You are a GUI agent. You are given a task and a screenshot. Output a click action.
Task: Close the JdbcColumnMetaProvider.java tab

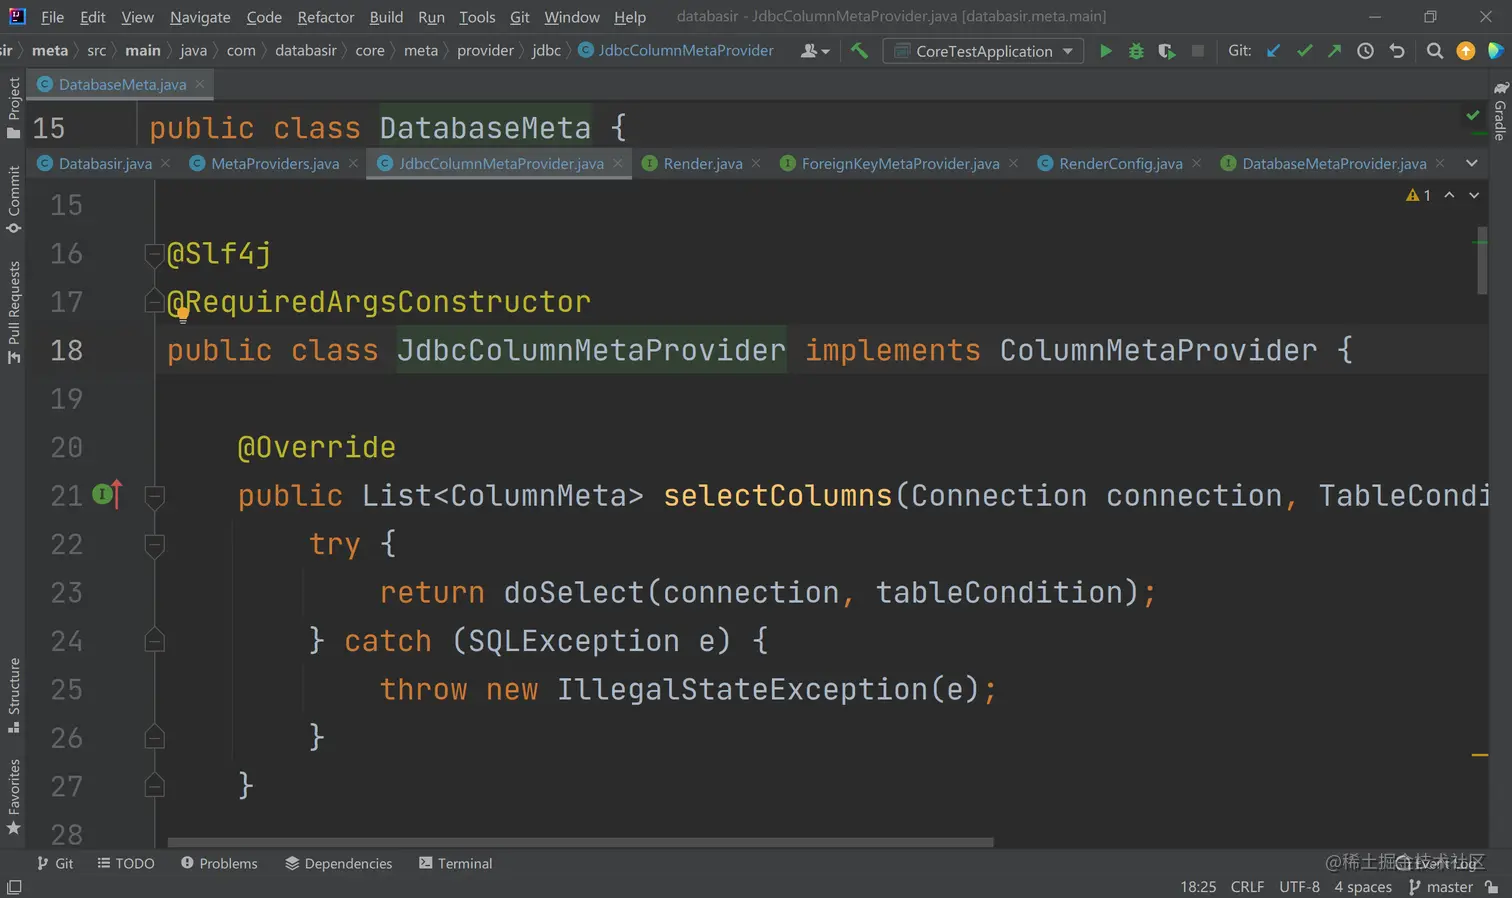click(x=618, y=163)
